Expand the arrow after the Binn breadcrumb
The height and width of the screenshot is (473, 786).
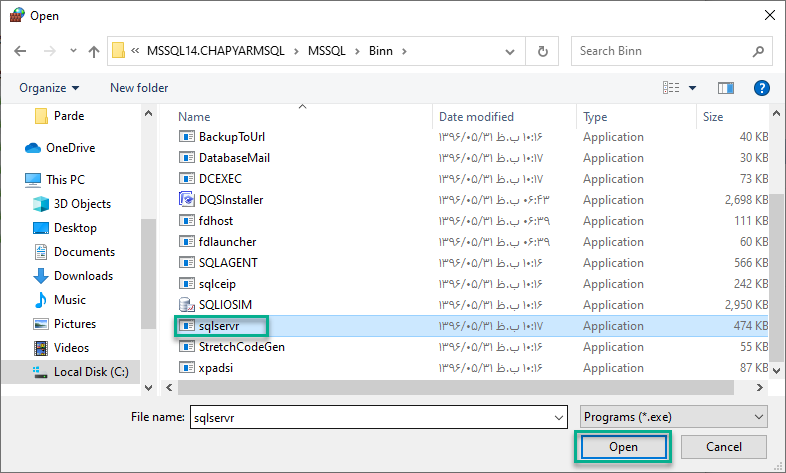coord(404,51)
